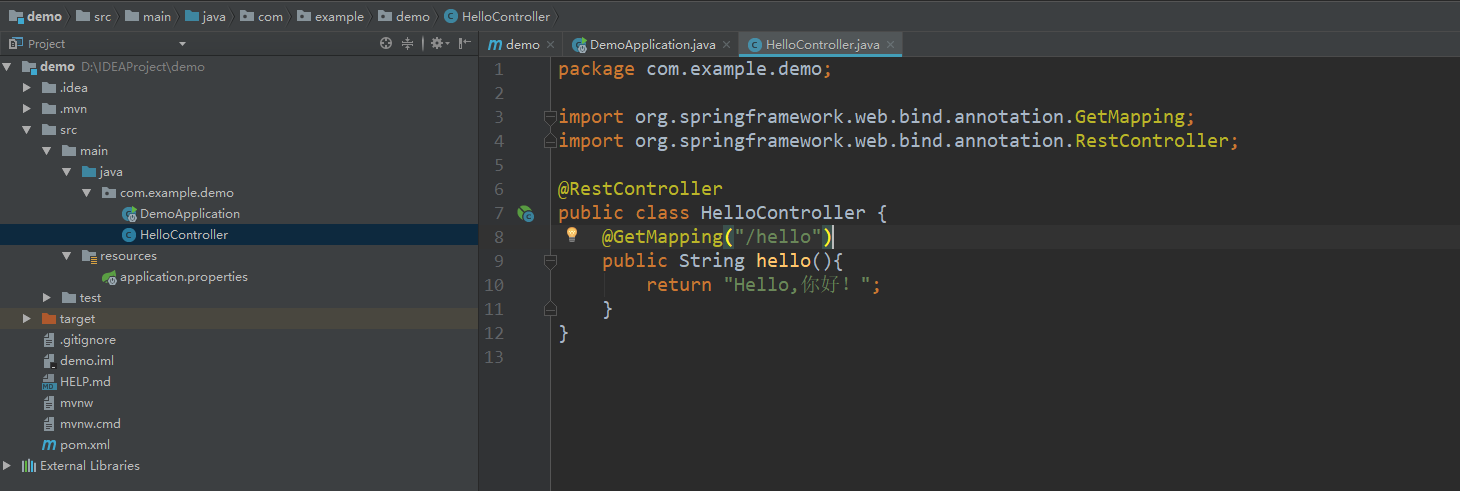The image size is (1460, 491).
Task: Click the blue java source folder icon
Action: [89, 172]
